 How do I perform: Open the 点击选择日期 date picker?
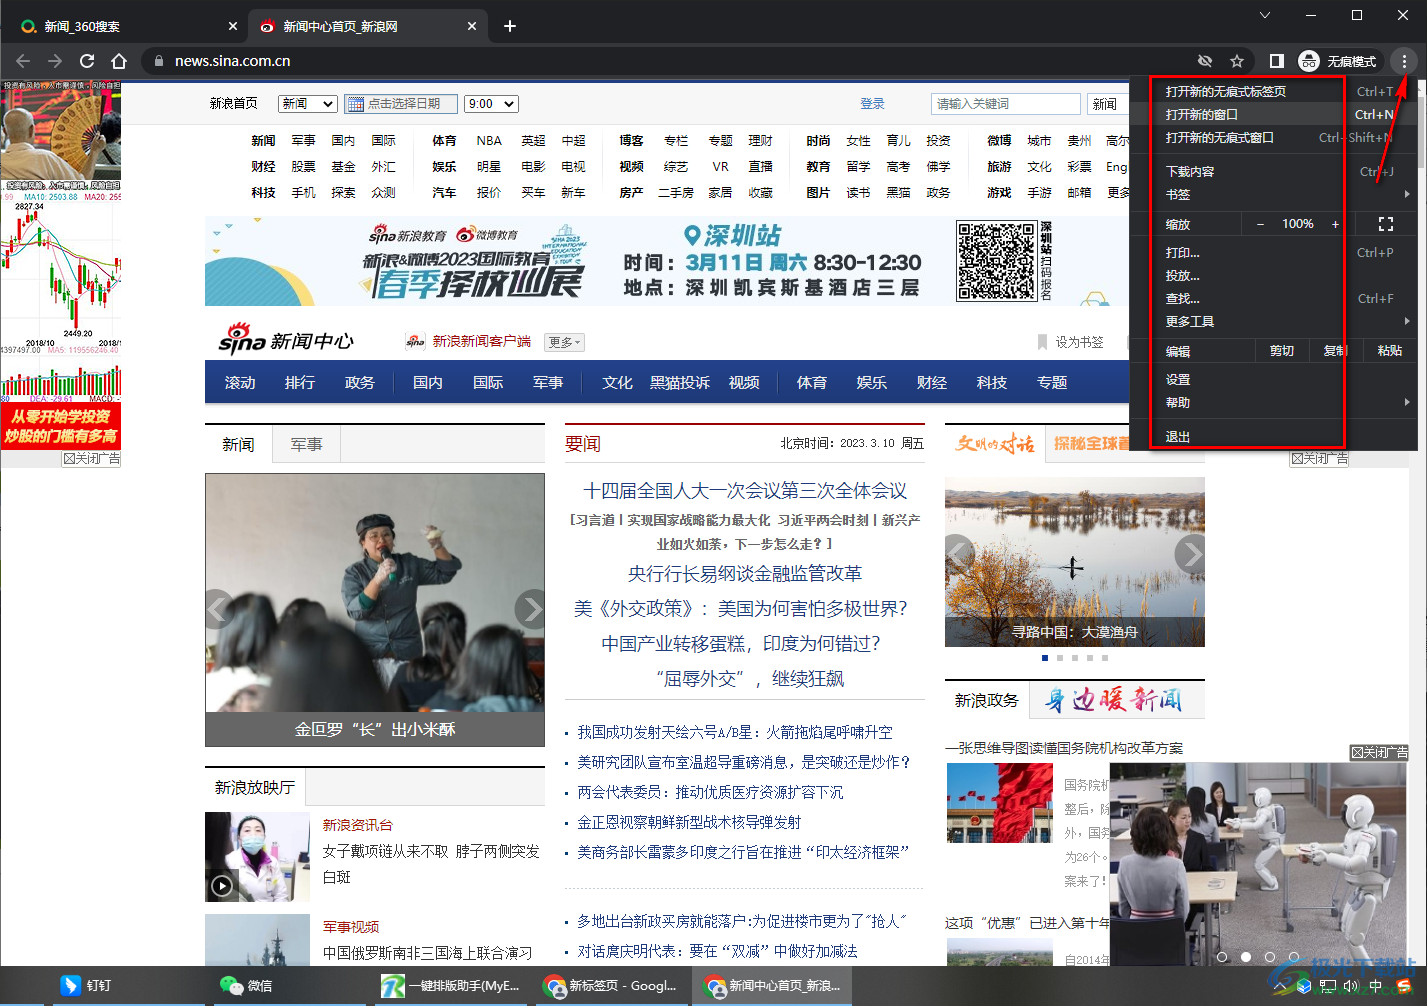pos(400,104)
